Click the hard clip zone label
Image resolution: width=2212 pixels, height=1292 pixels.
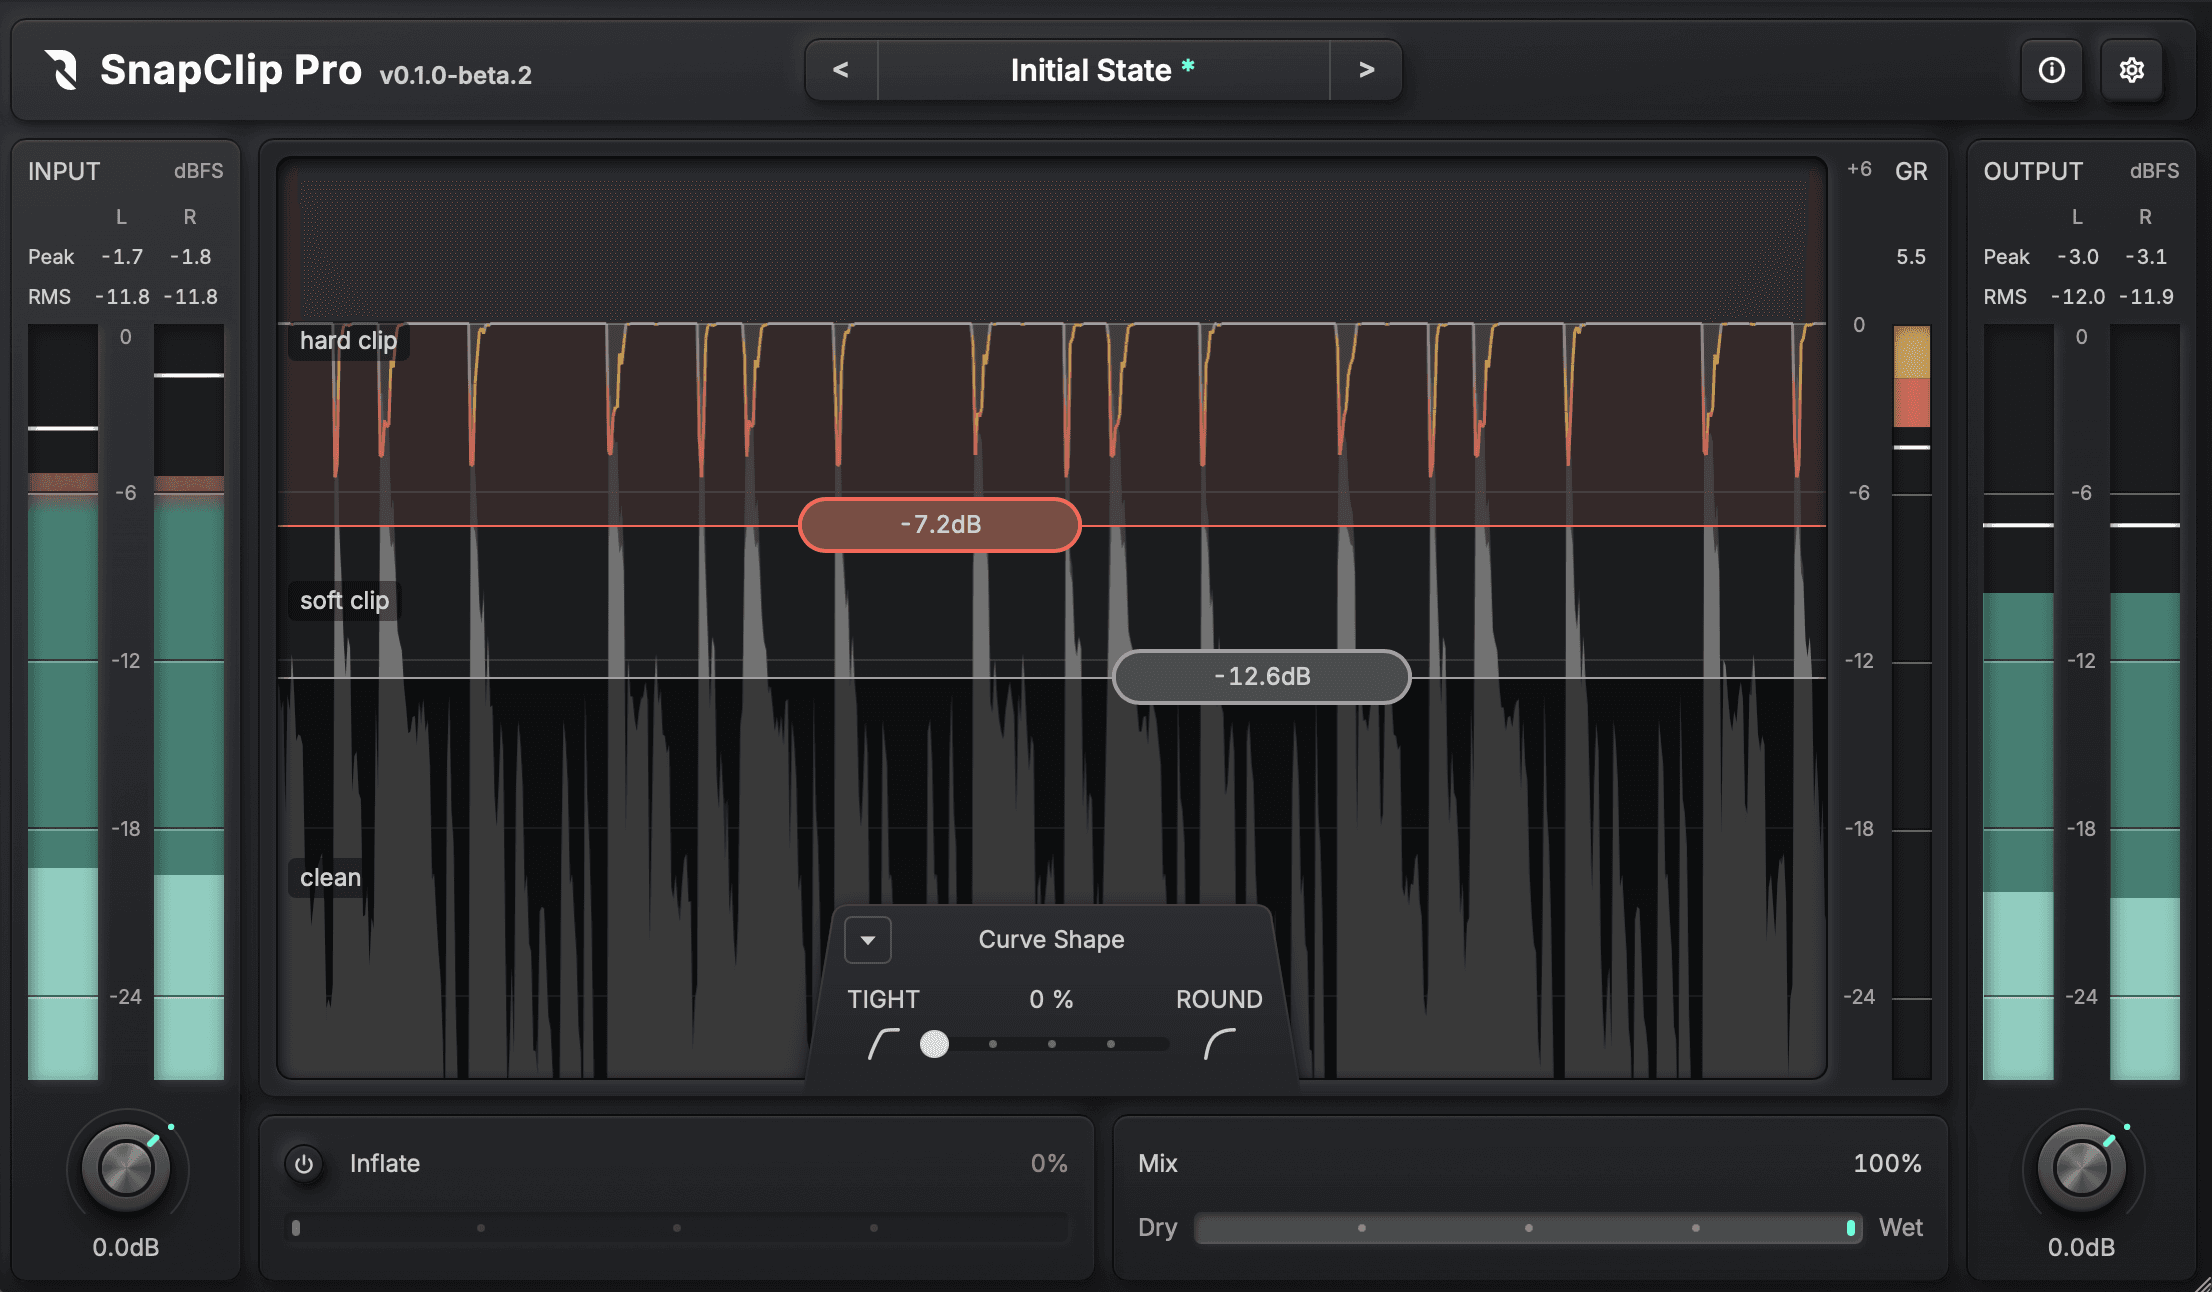point(348,341)
